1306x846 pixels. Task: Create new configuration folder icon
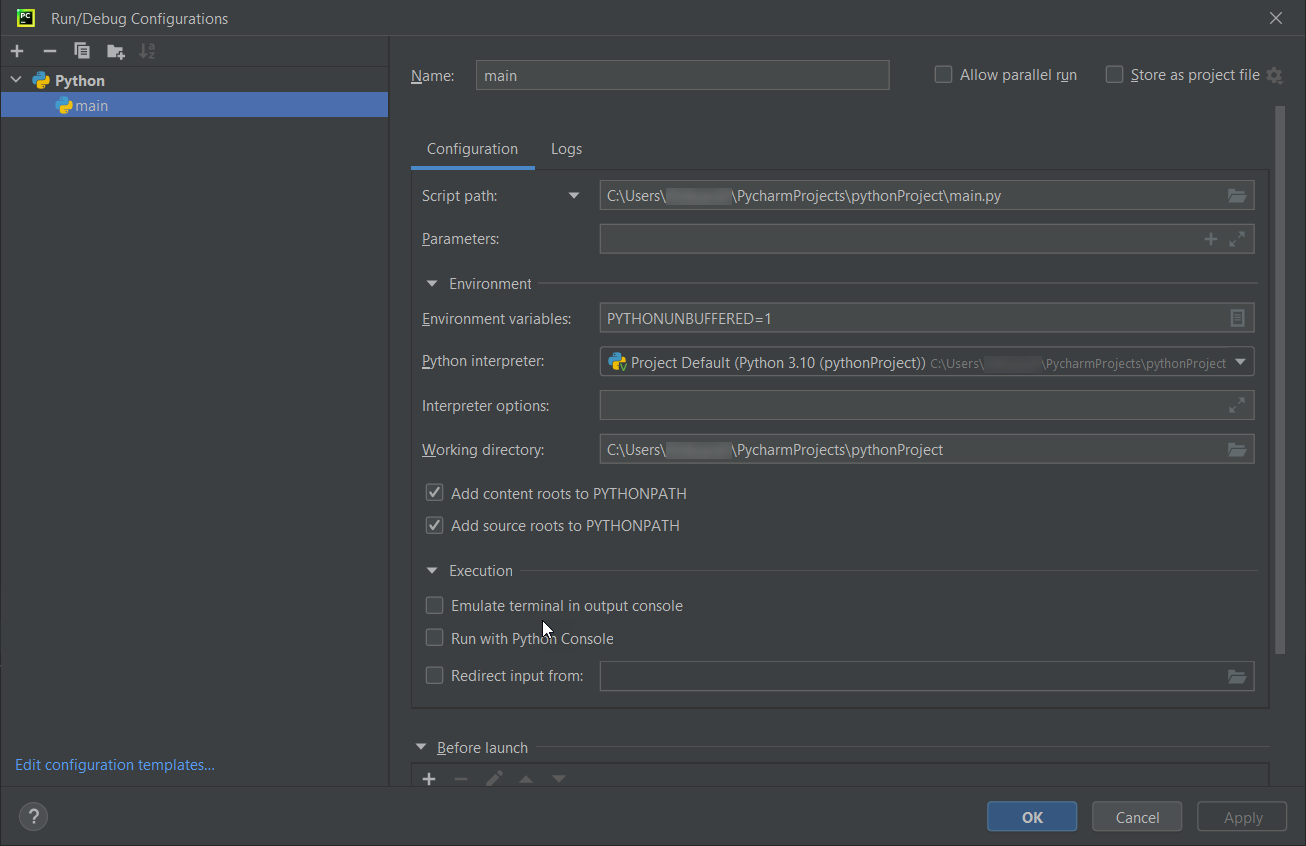click(x=116, y=51)
